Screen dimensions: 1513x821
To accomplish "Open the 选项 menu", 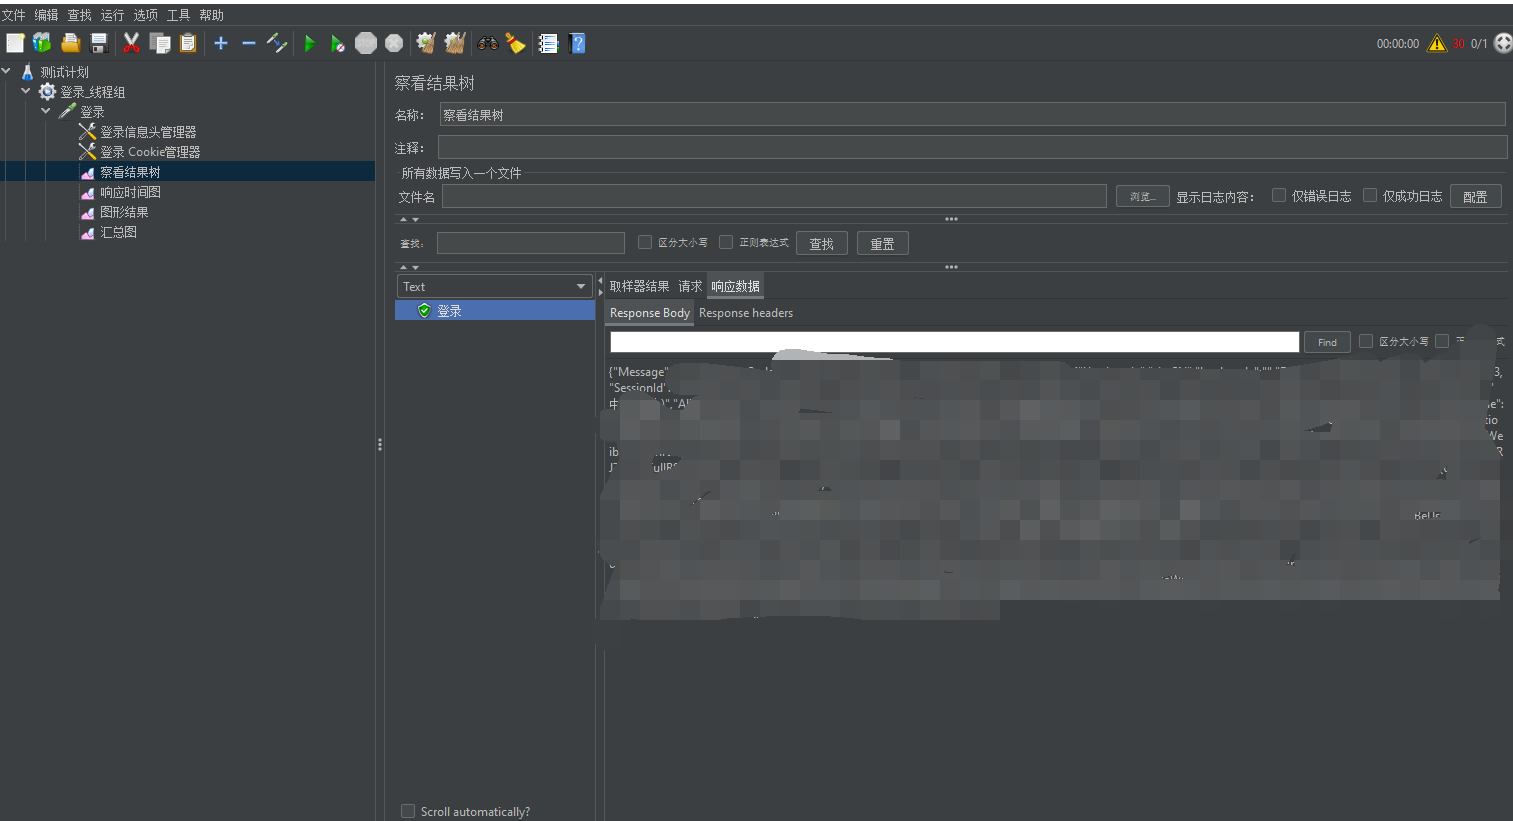I will click(146, 15).
